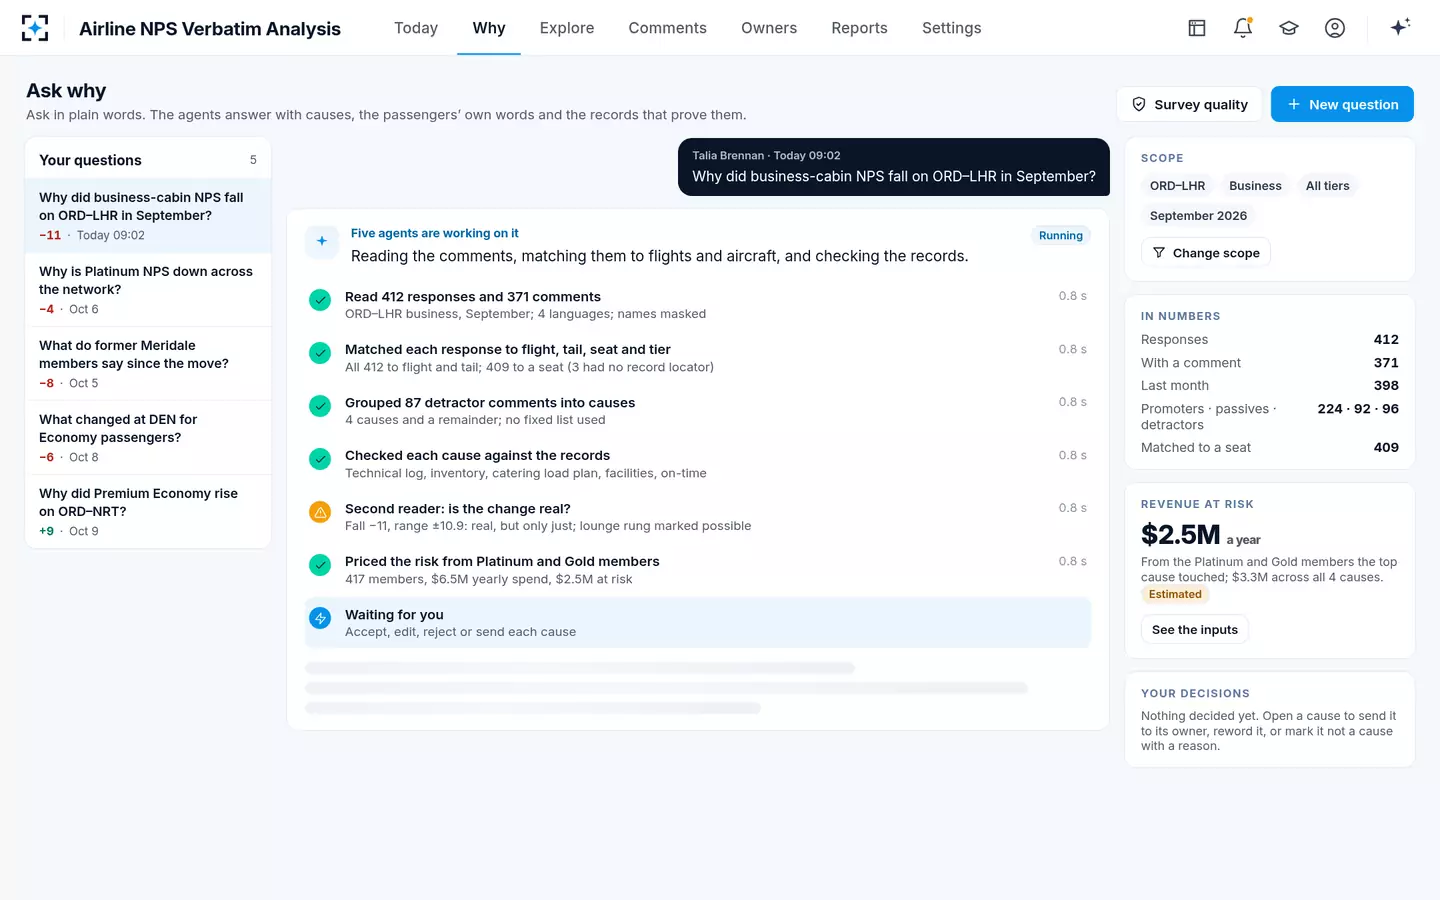Start a New question
The width and height of the screenshot is (1440, 900).
(1342, 104)
